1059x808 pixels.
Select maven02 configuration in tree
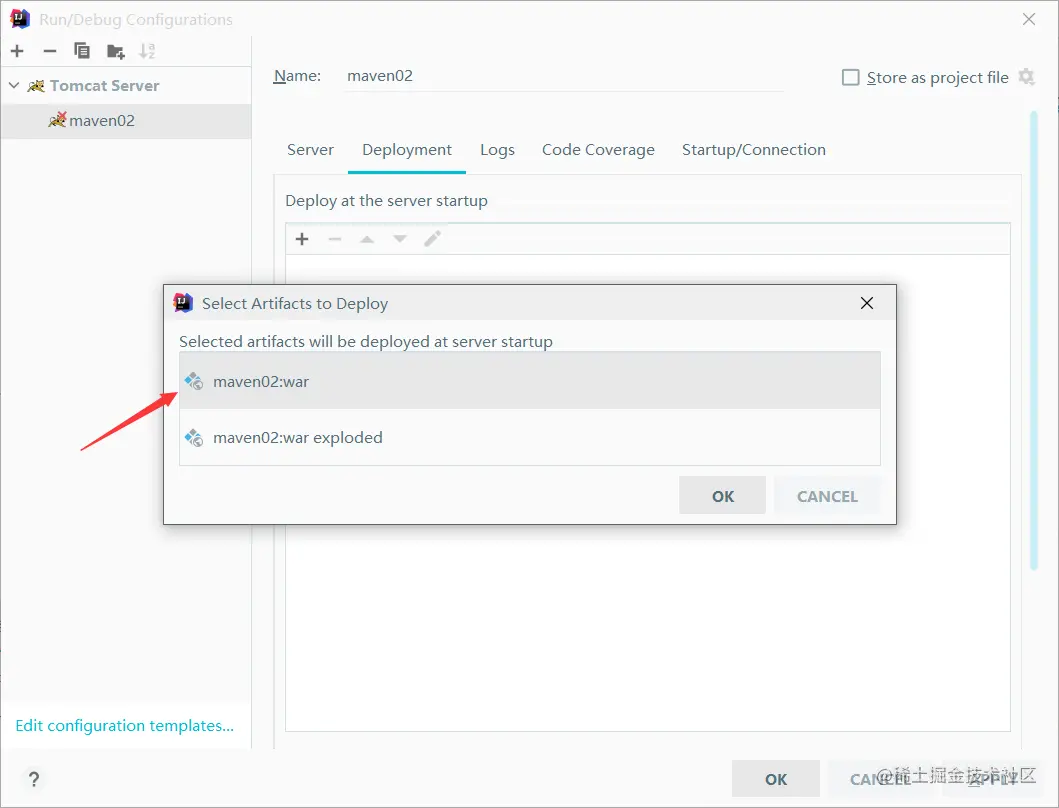point(126,121)
